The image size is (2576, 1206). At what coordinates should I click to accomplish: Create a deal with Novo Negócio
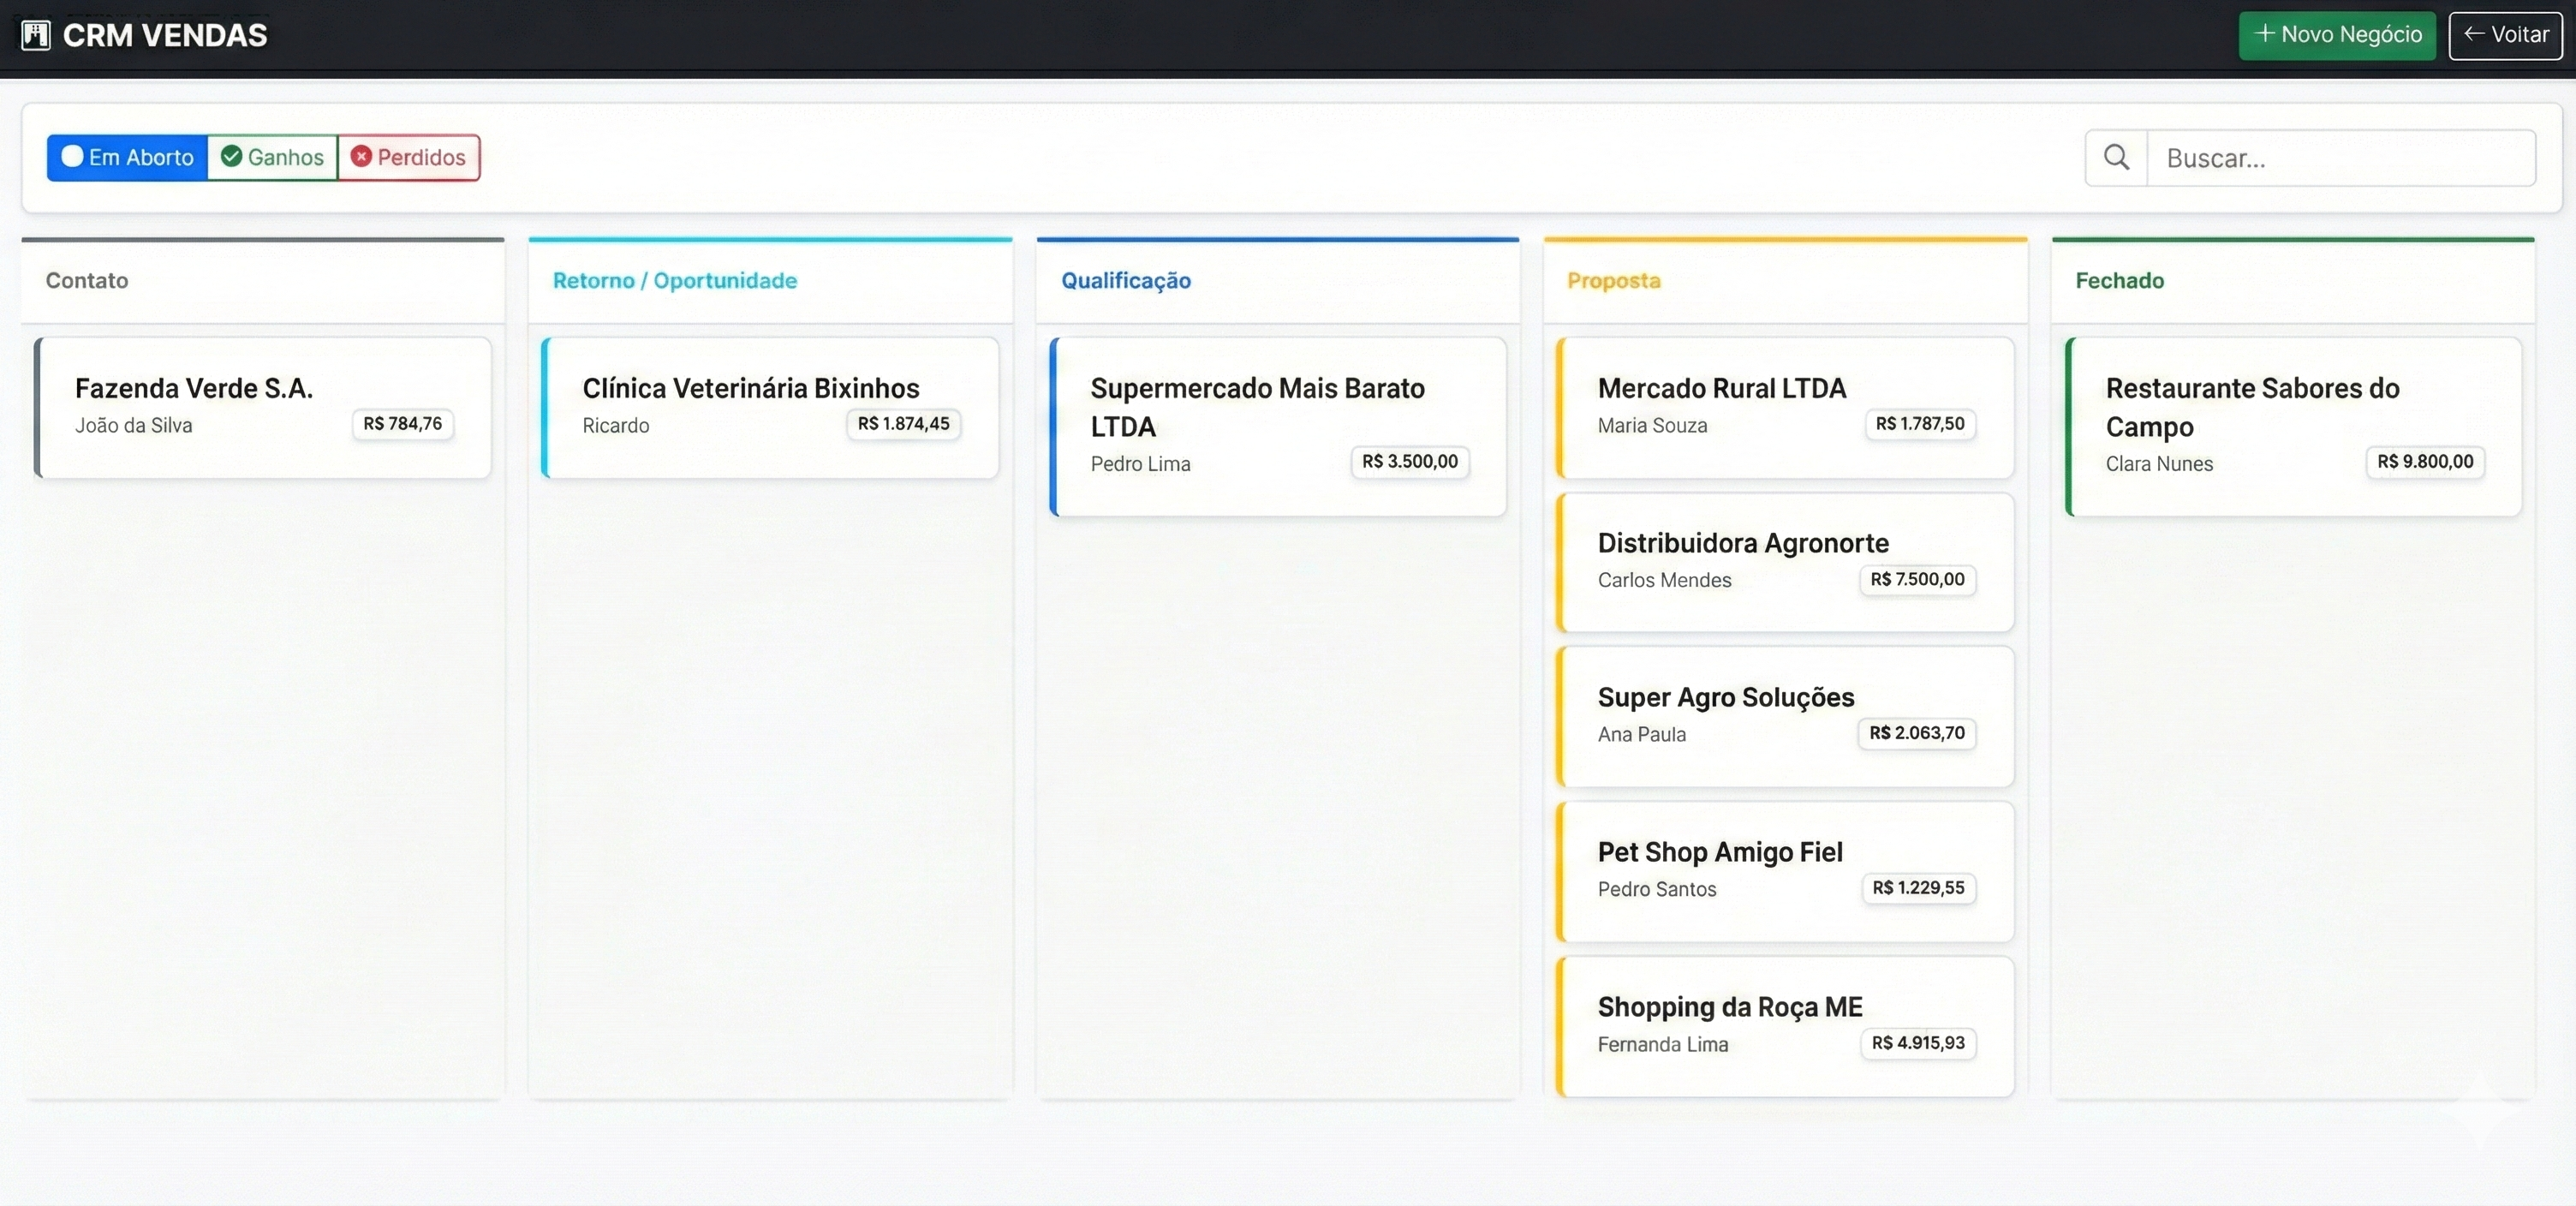2336,35
